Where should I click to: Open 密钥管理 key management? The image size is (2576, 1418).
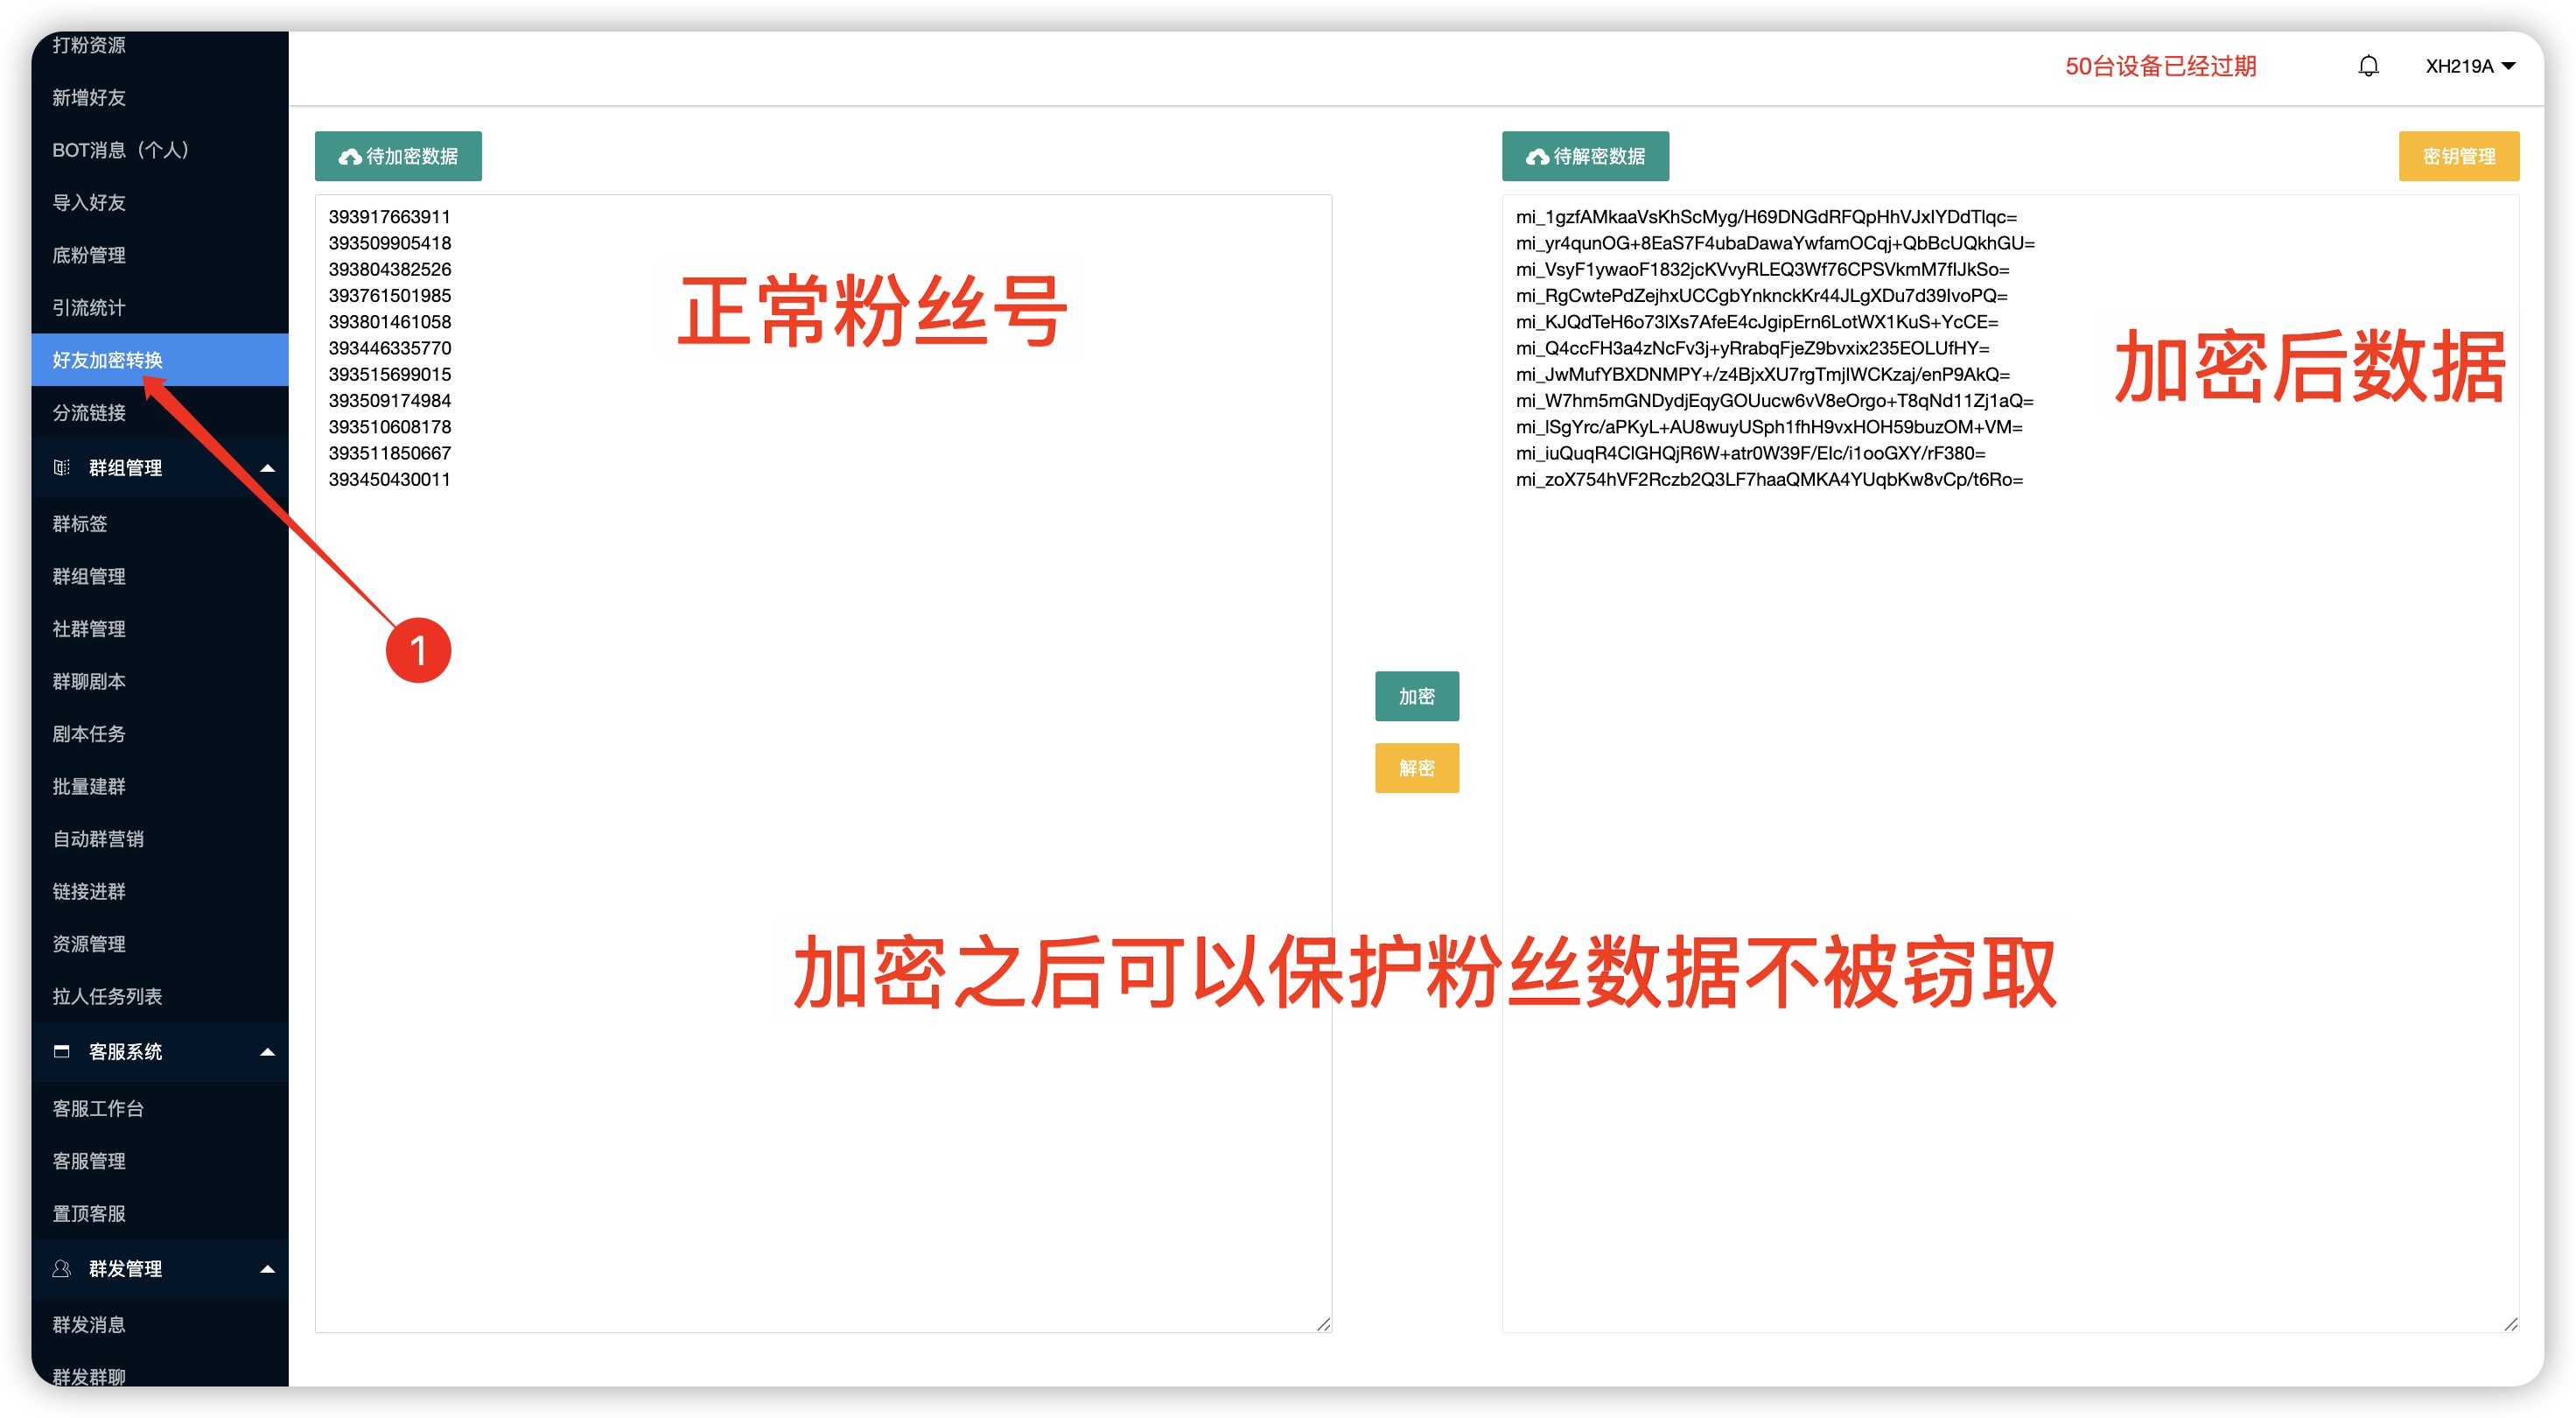pos(2458,156)
